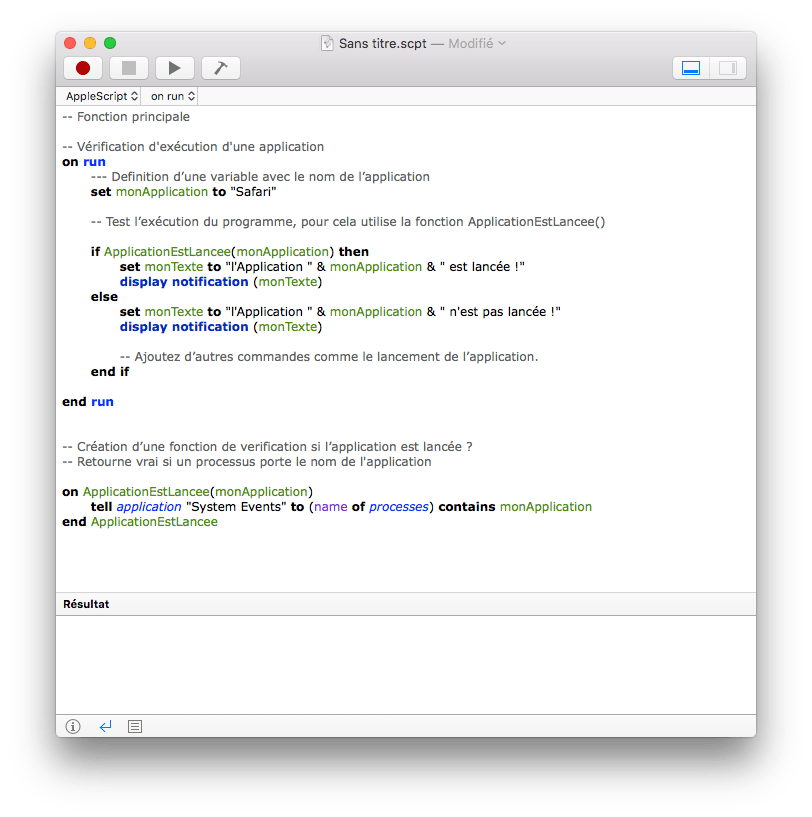Show the script description info icon
The width and height of the screenshot is (812, 817).
73,726
